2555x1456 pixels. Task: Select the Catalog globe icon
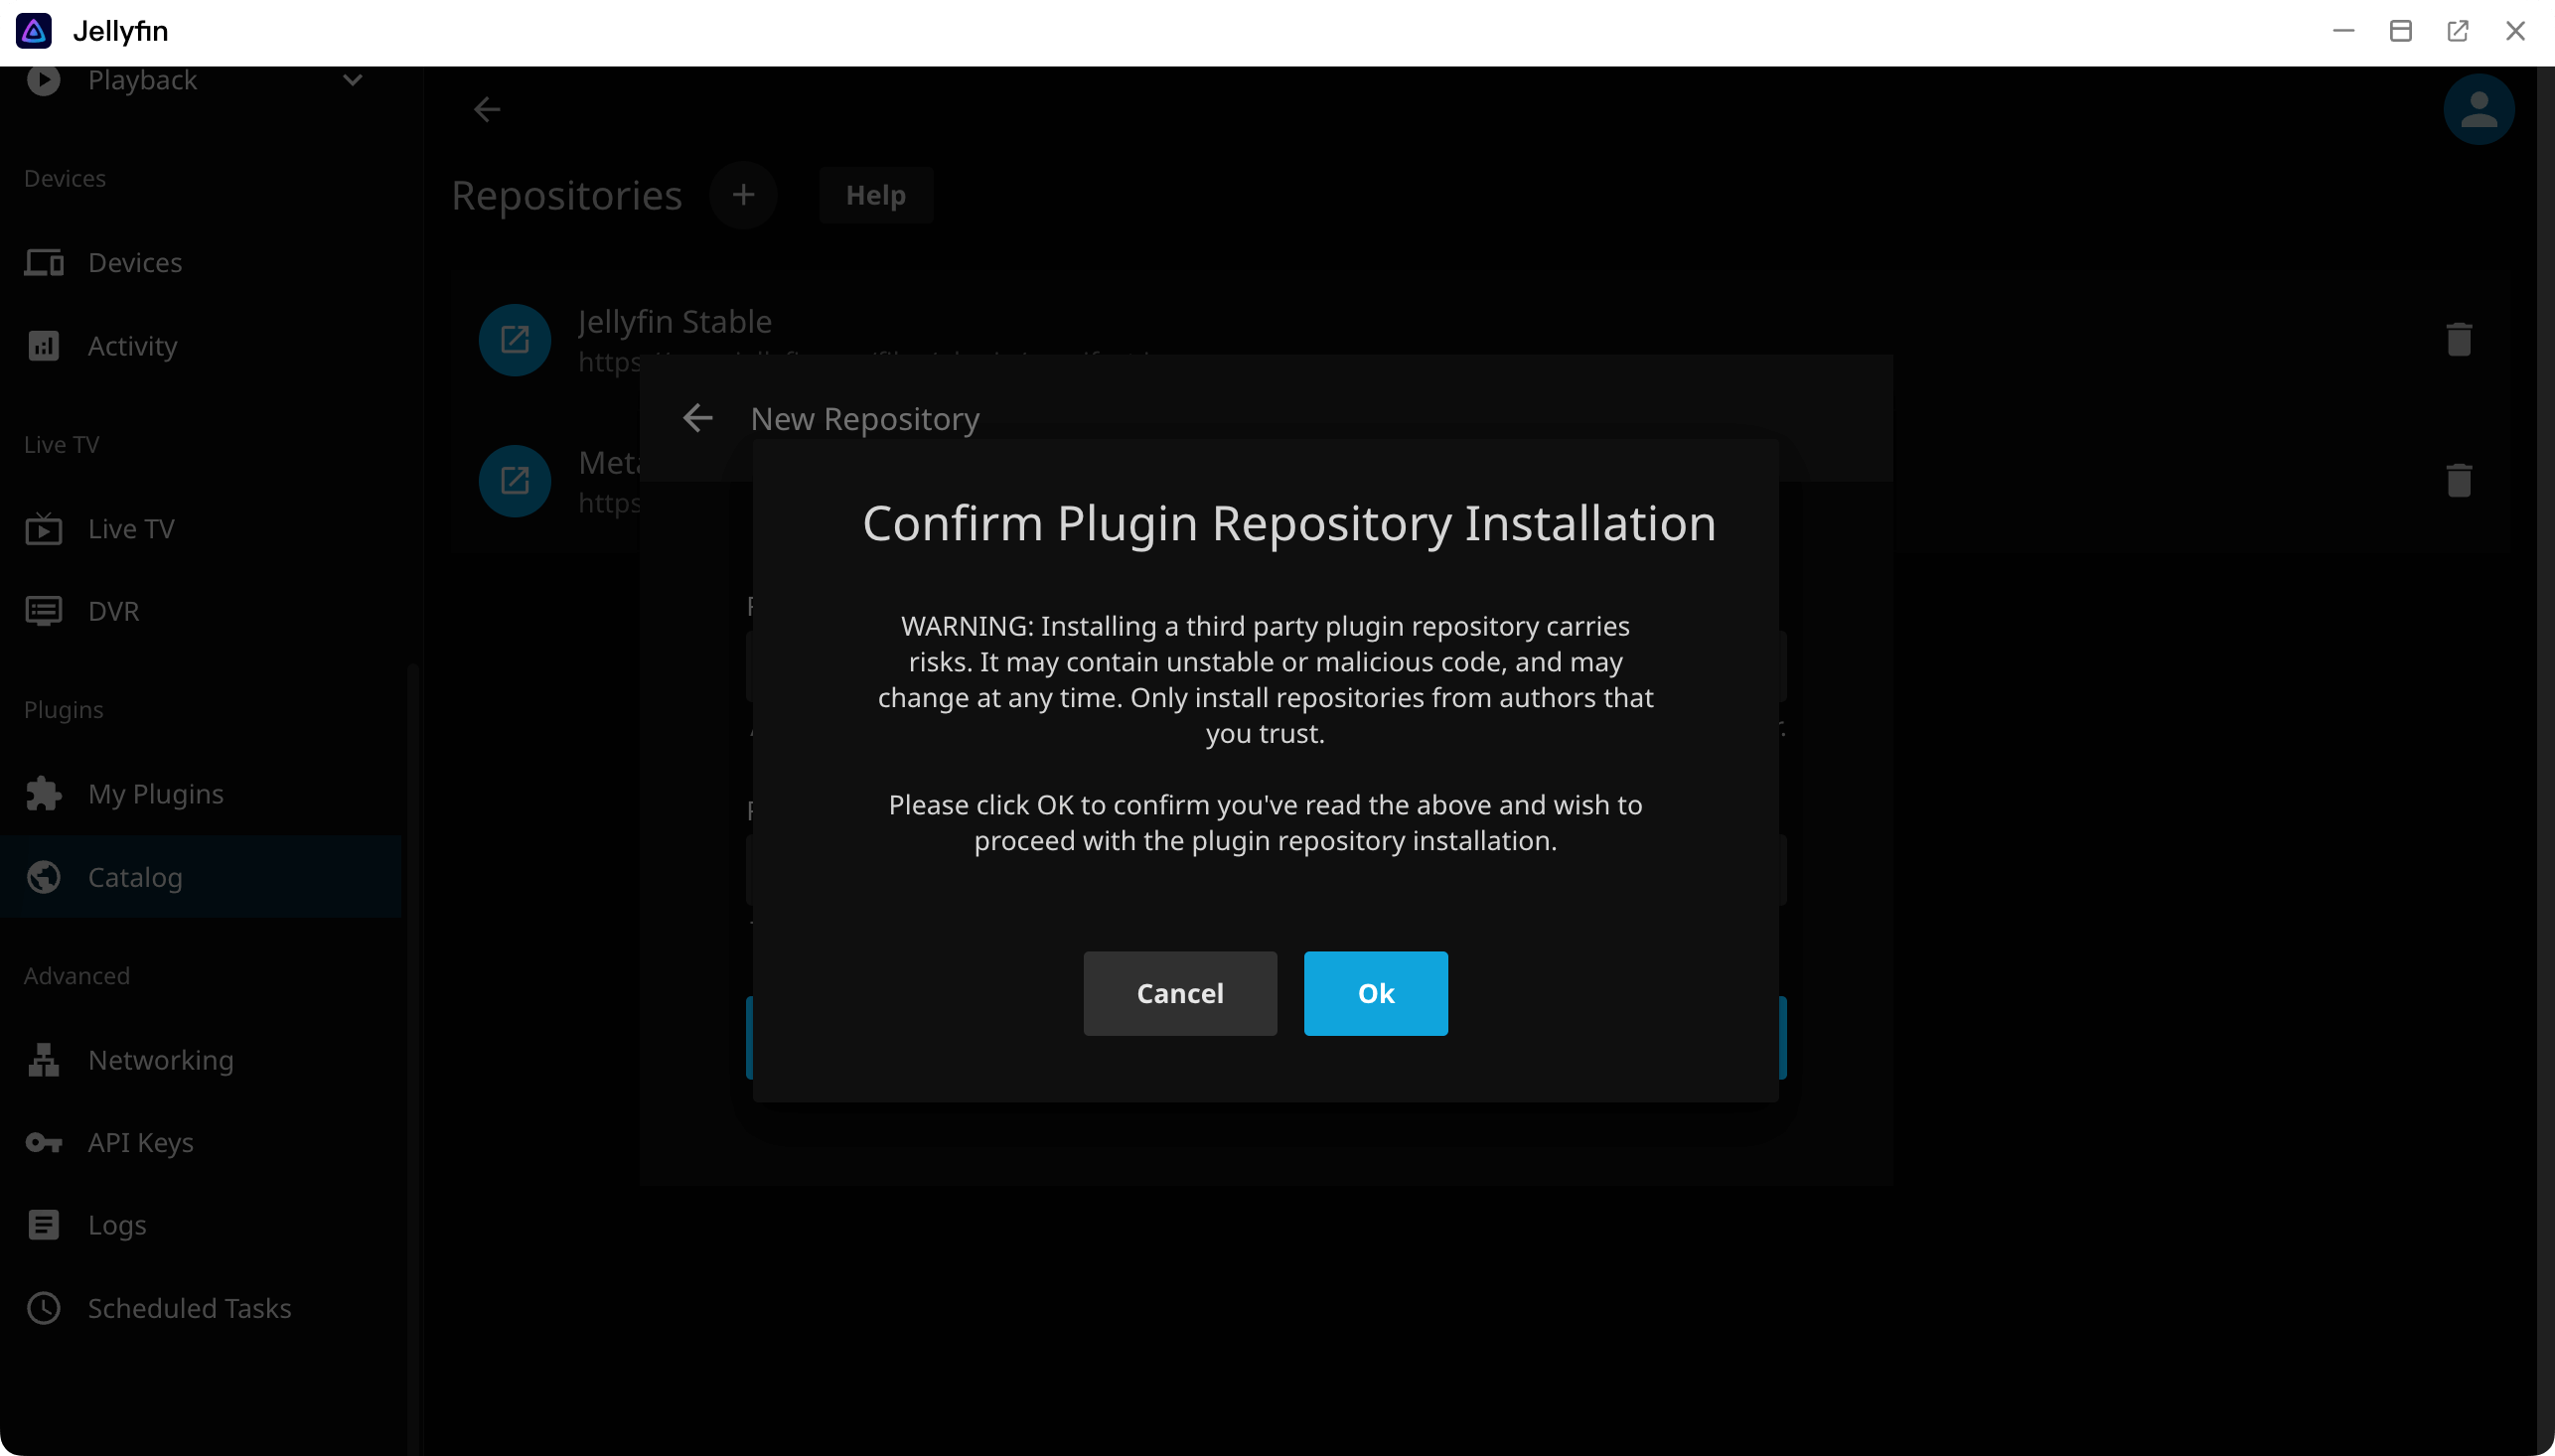point(42,877)
